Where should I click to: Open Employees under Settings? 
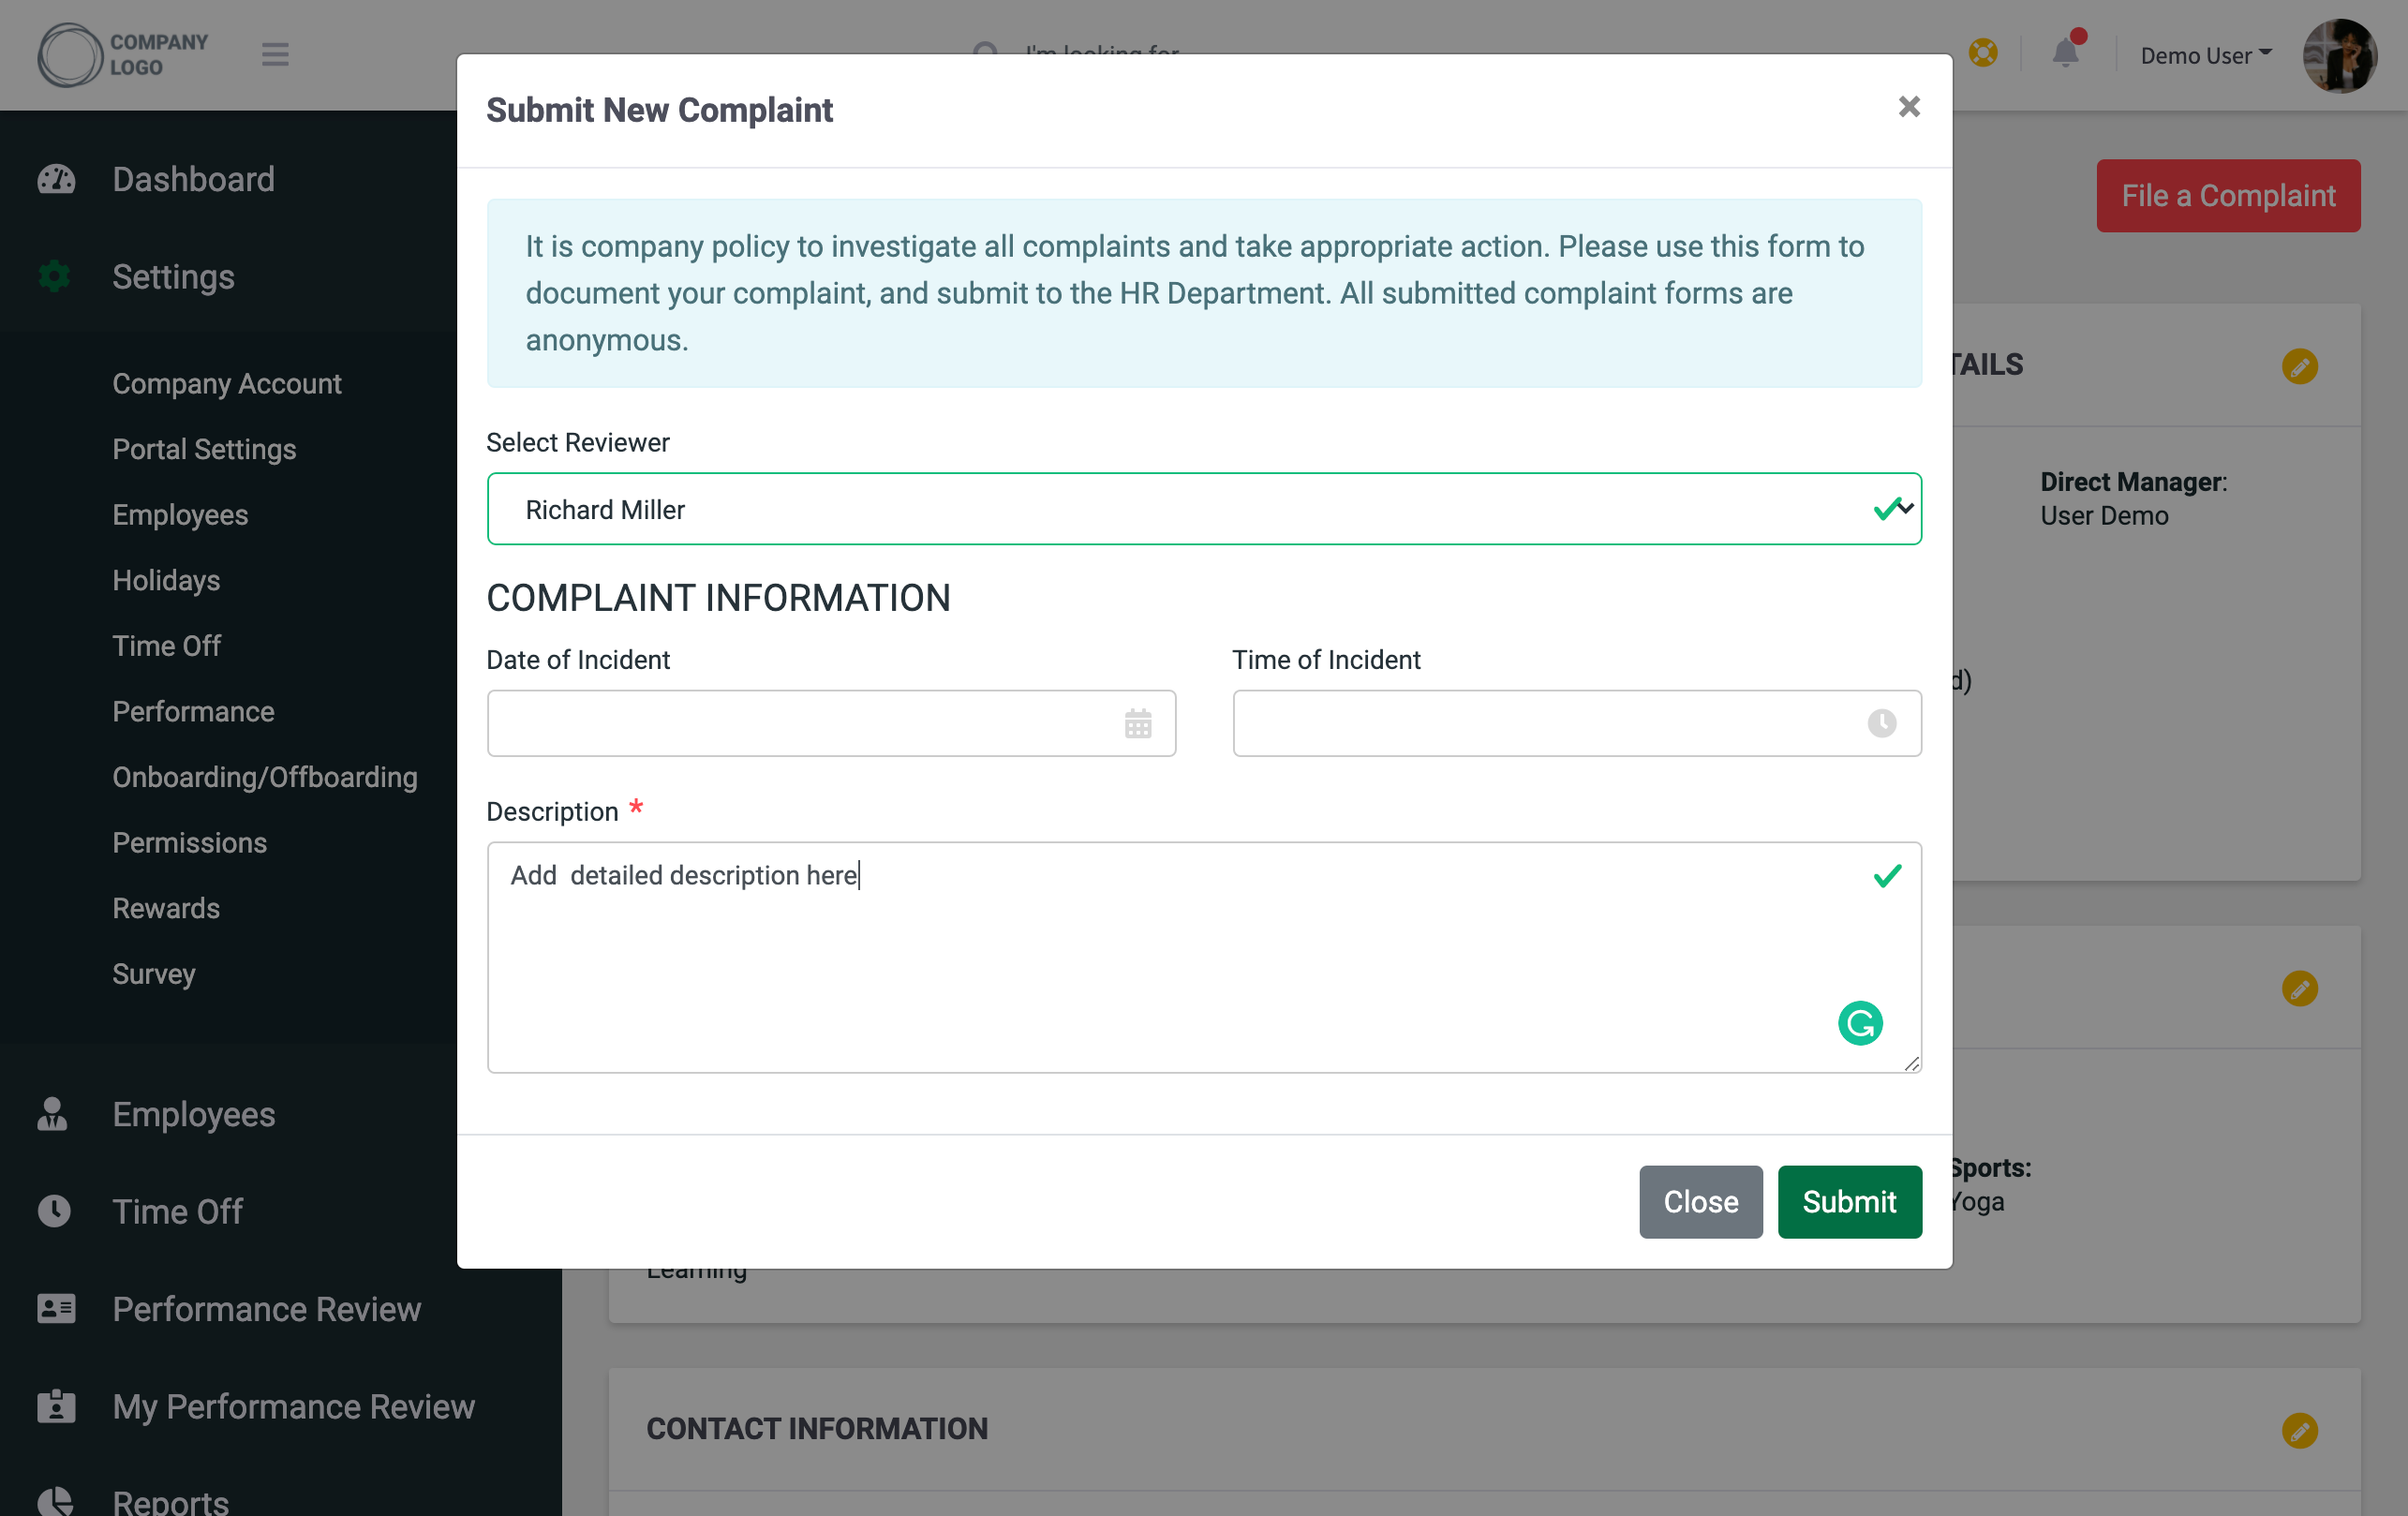[x=180, y=515]
